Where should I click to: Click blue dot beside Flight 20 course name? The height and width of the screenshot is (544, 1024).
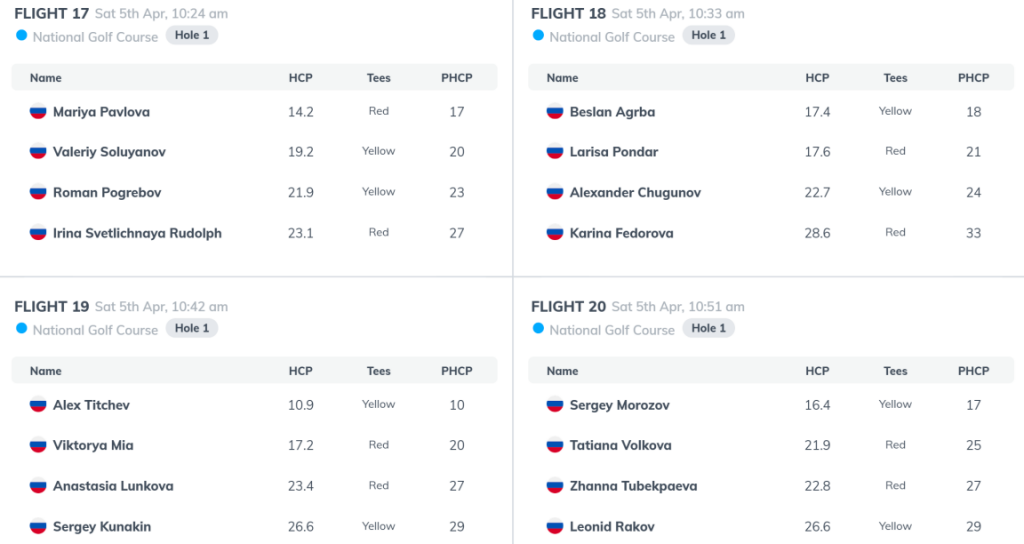[538, 328]
